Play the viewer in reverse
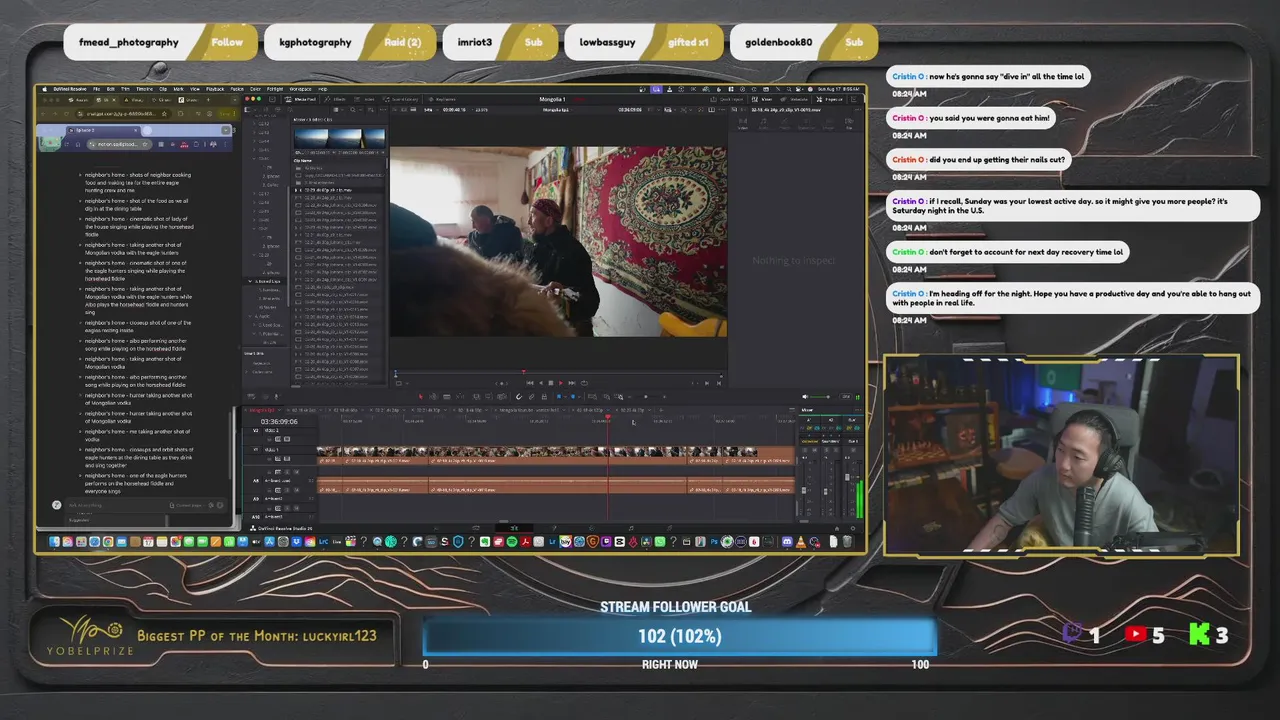Screen dimensions: 1280x720 [x=541, y=383]
